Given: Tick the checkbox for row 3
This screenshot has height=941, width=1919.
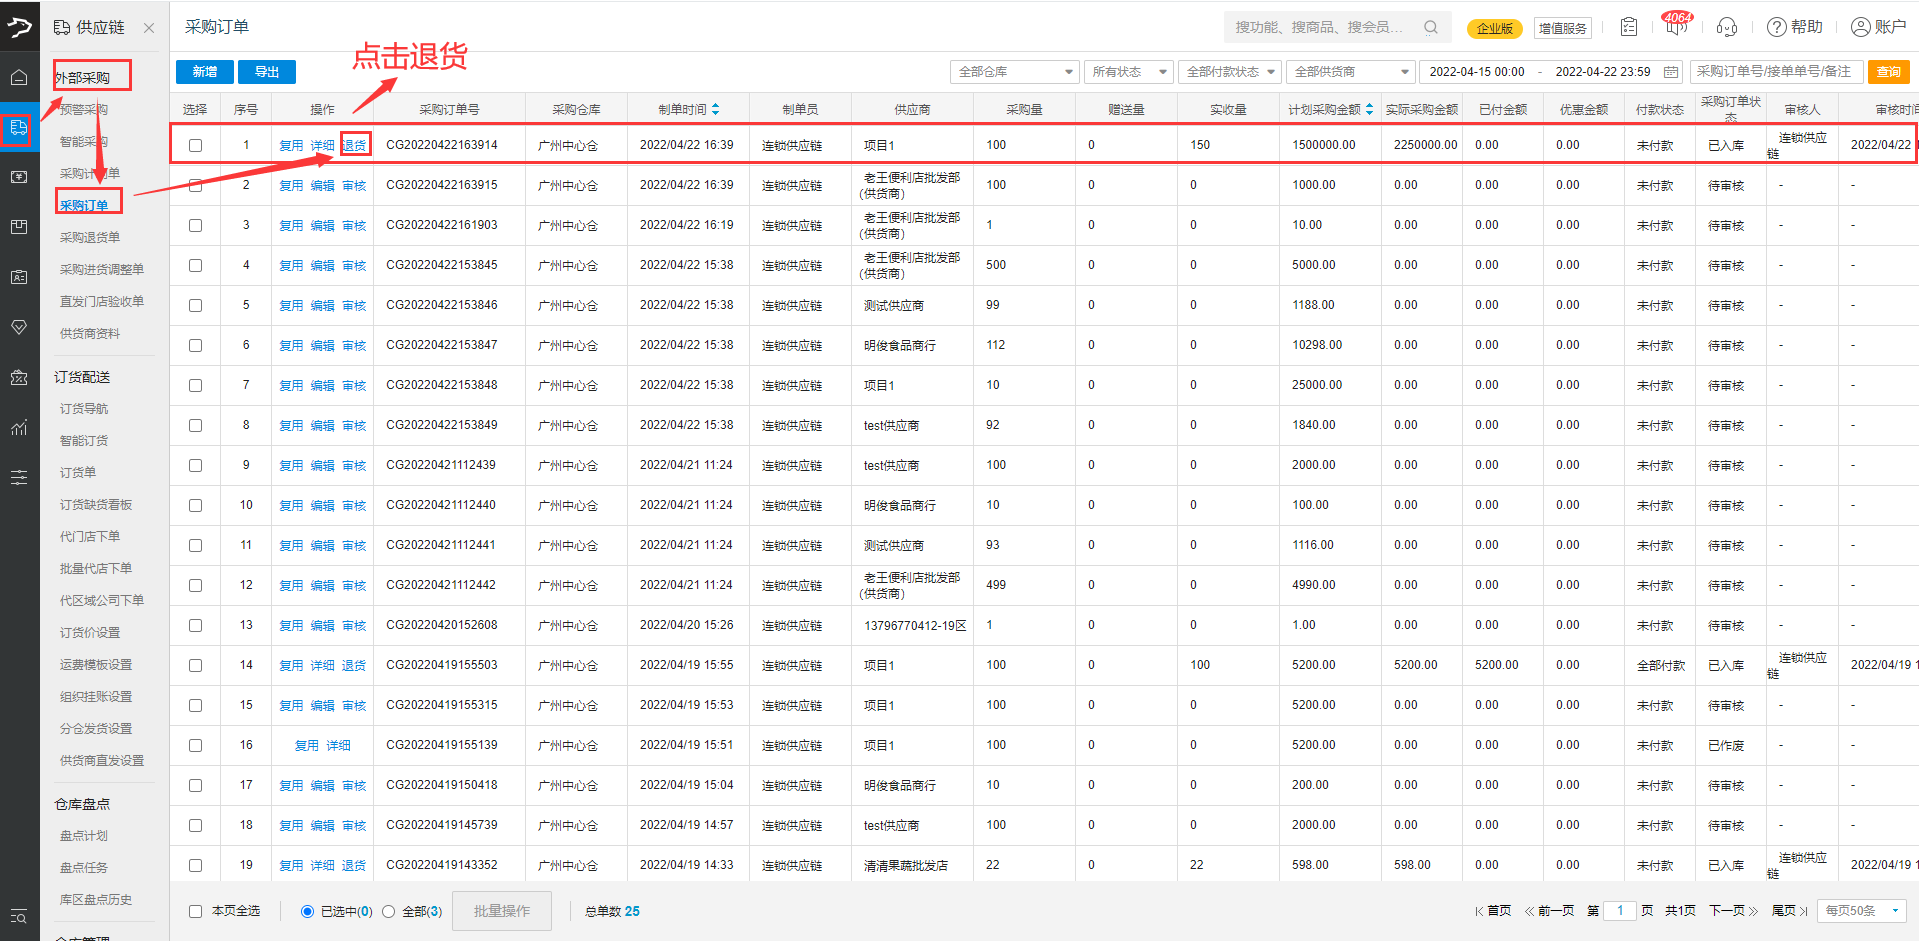Looking at the screenshot, I should tap(195, 225).
